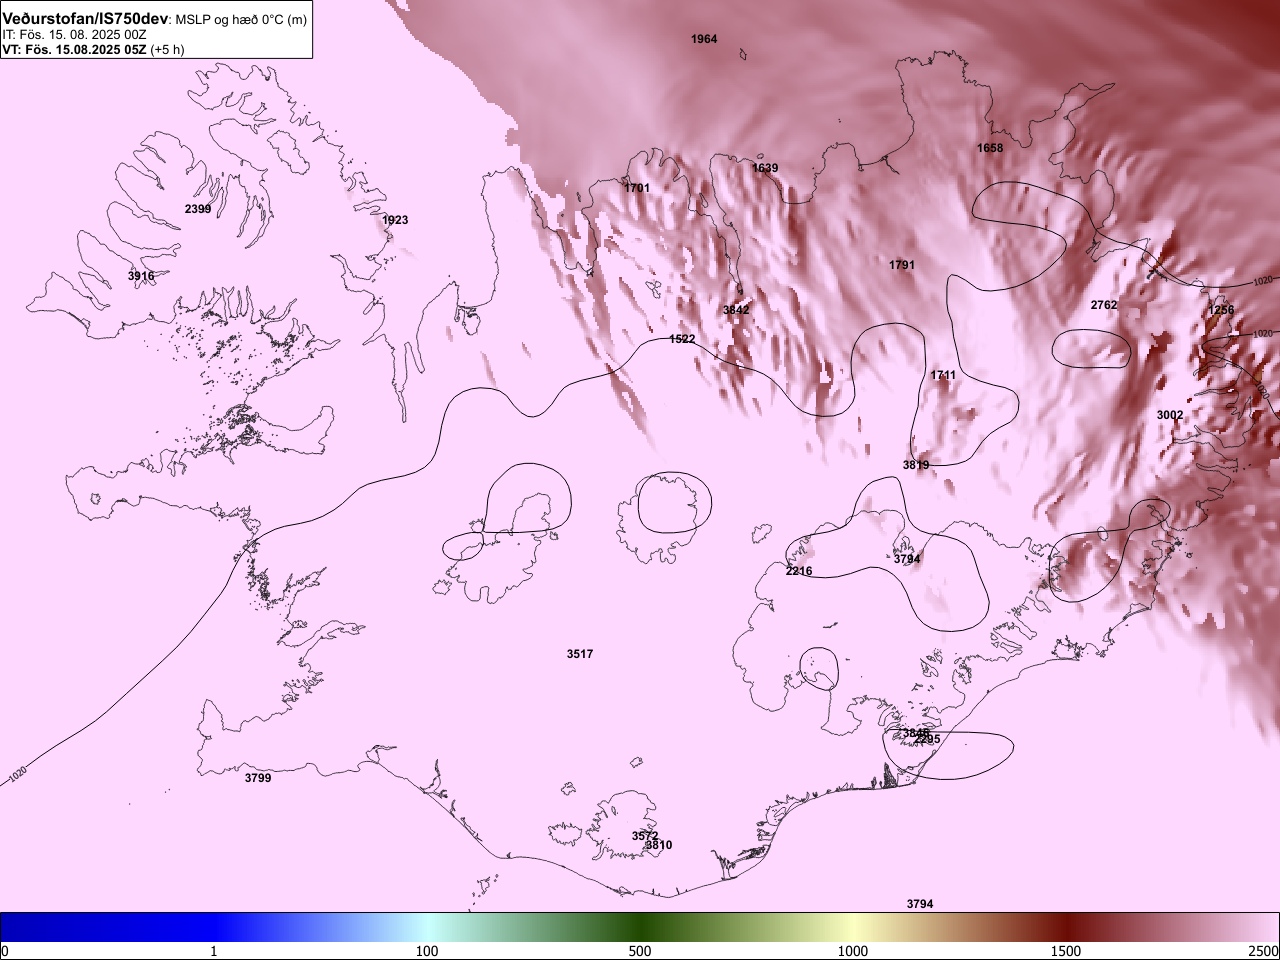Click the 1 tick on the color scale
Screen dimensions: 1280x960
(x=214, y=950)
